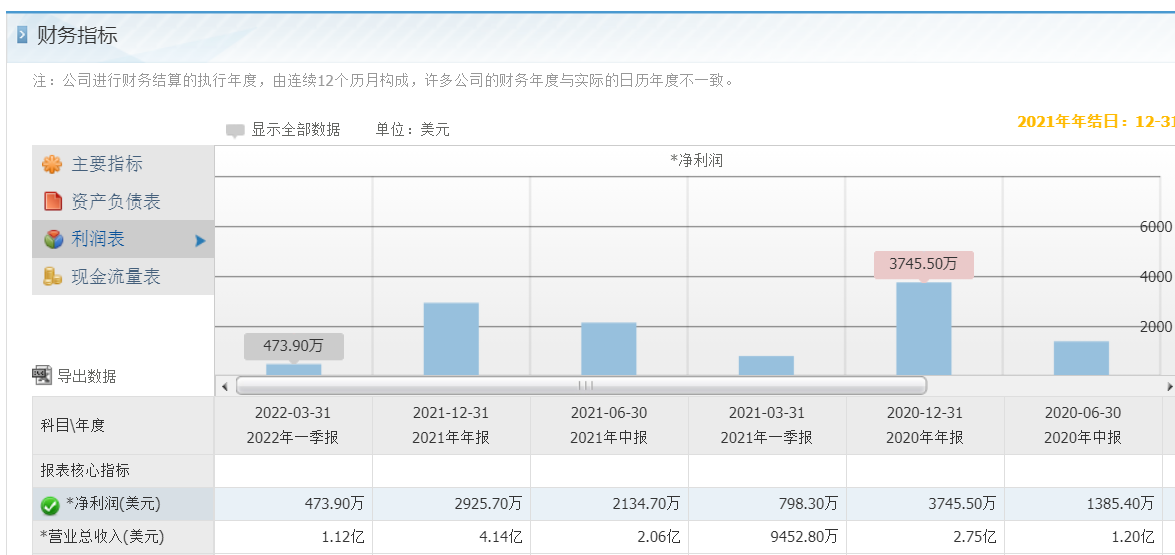The image size is (1175, 555).
Task: Click the 报表核心指标 row label
Action: (x=85, y=470)
